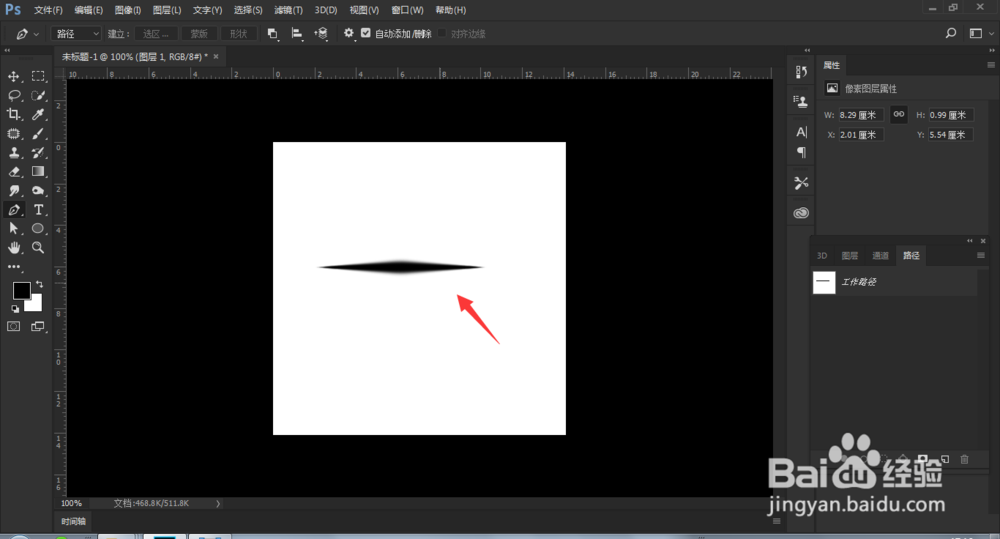Image resolution: width=1000 pixels, height=539 pixels.
Task: Open the Clone Source panel icon
Action: 801,101
